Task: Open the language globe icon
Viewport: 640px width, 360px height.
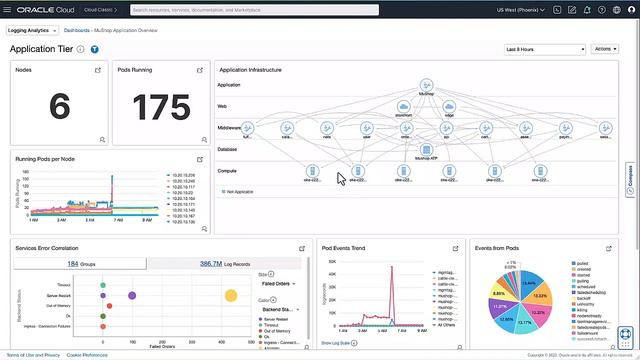Action: 617,10
